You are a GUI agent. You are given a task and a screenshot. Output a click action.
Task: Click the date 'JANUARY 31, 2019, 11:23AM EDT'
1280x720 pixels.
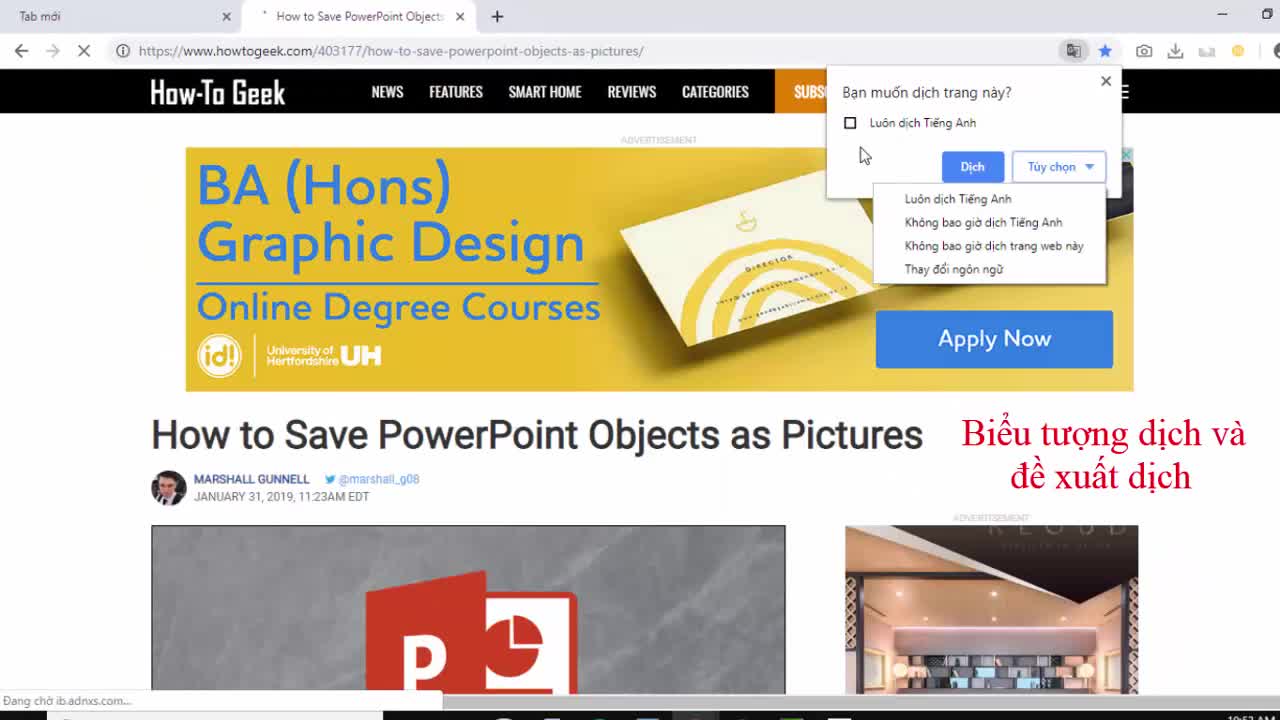tap(282, 497)
